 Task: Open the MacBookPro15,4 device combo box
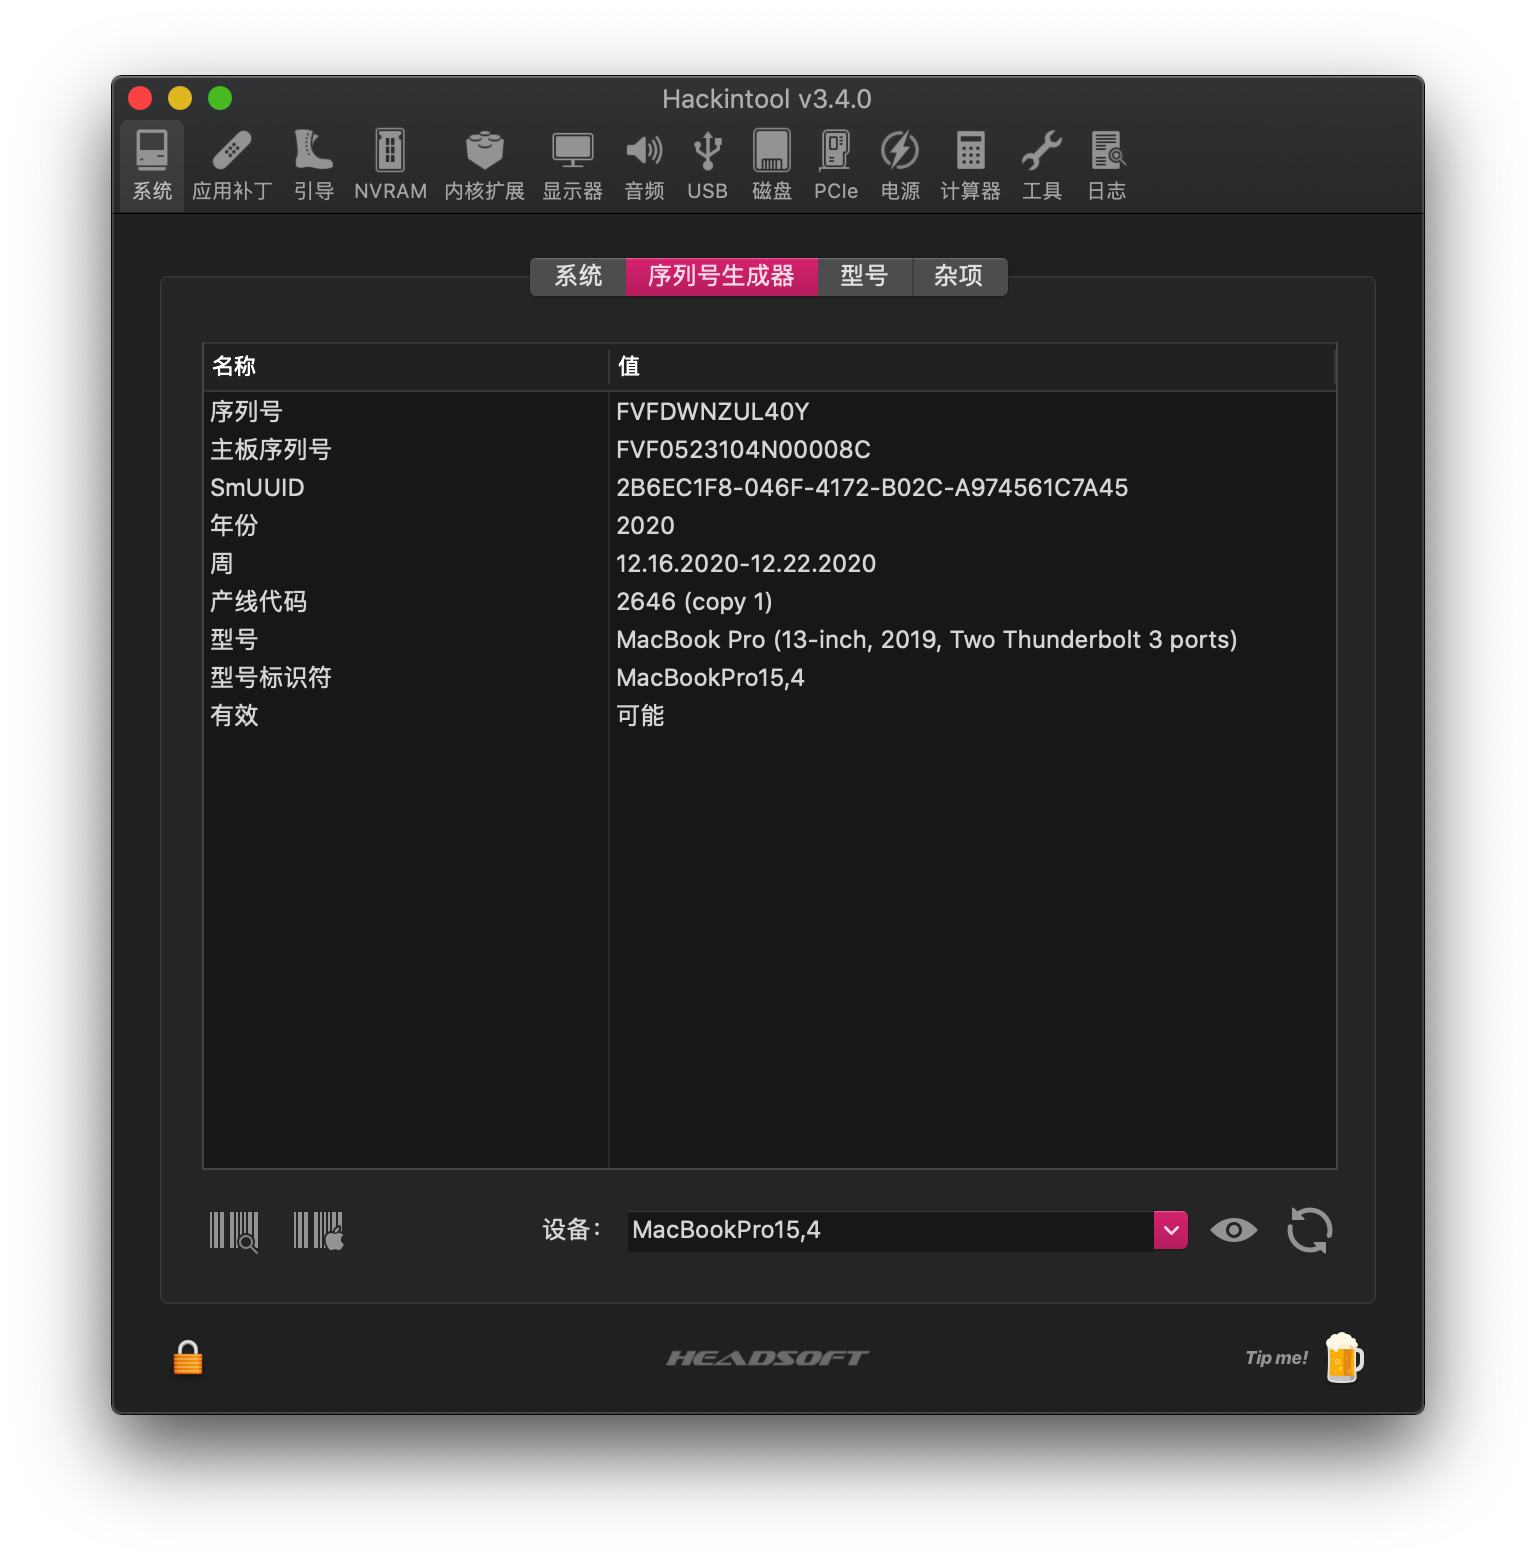[x=908, y=1230]
